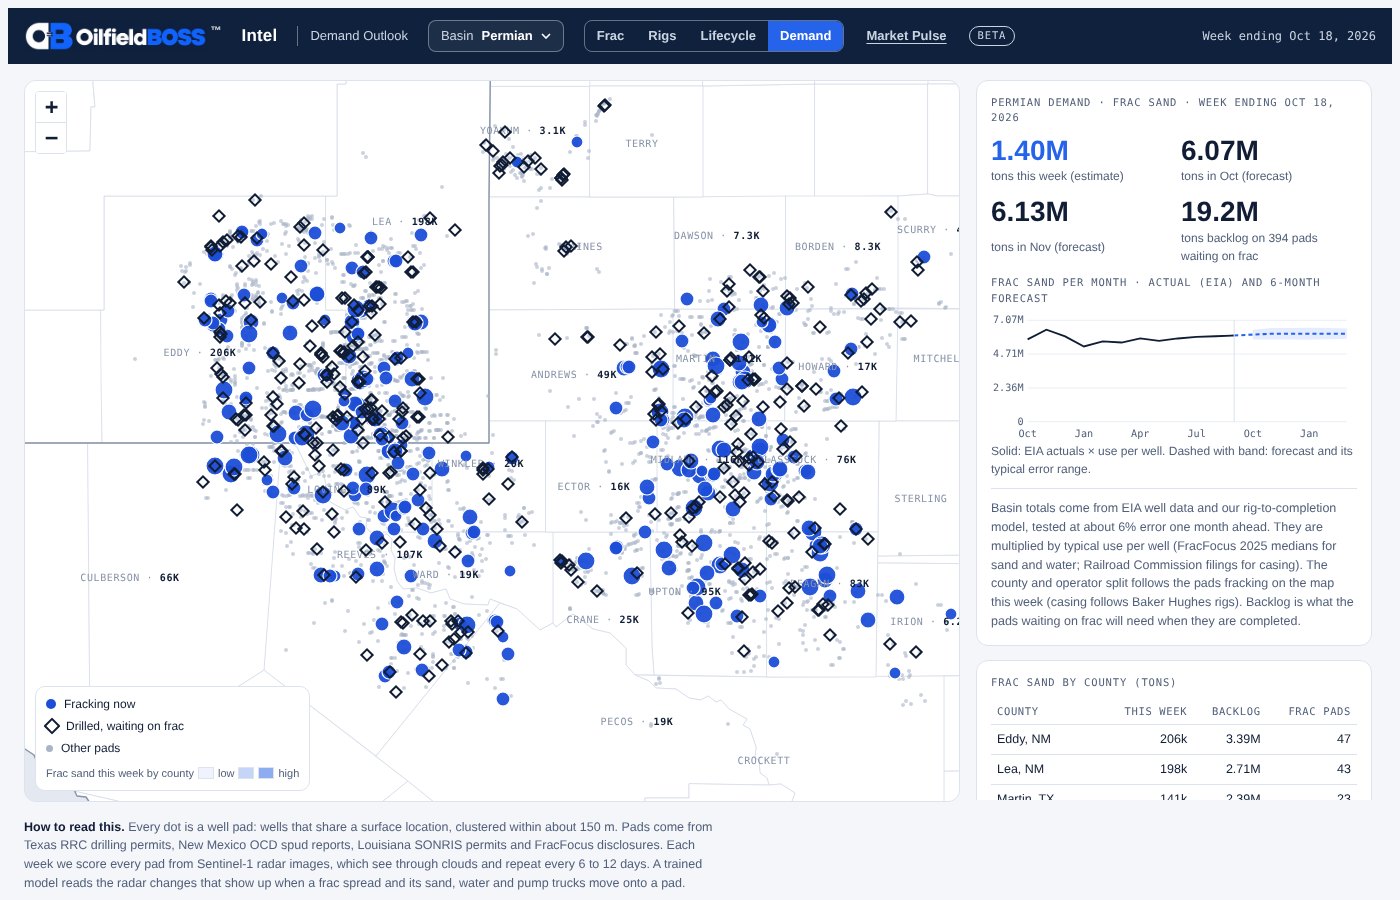
Task: Click the ANDREWS 49K map label
Action: coord(574,375)
